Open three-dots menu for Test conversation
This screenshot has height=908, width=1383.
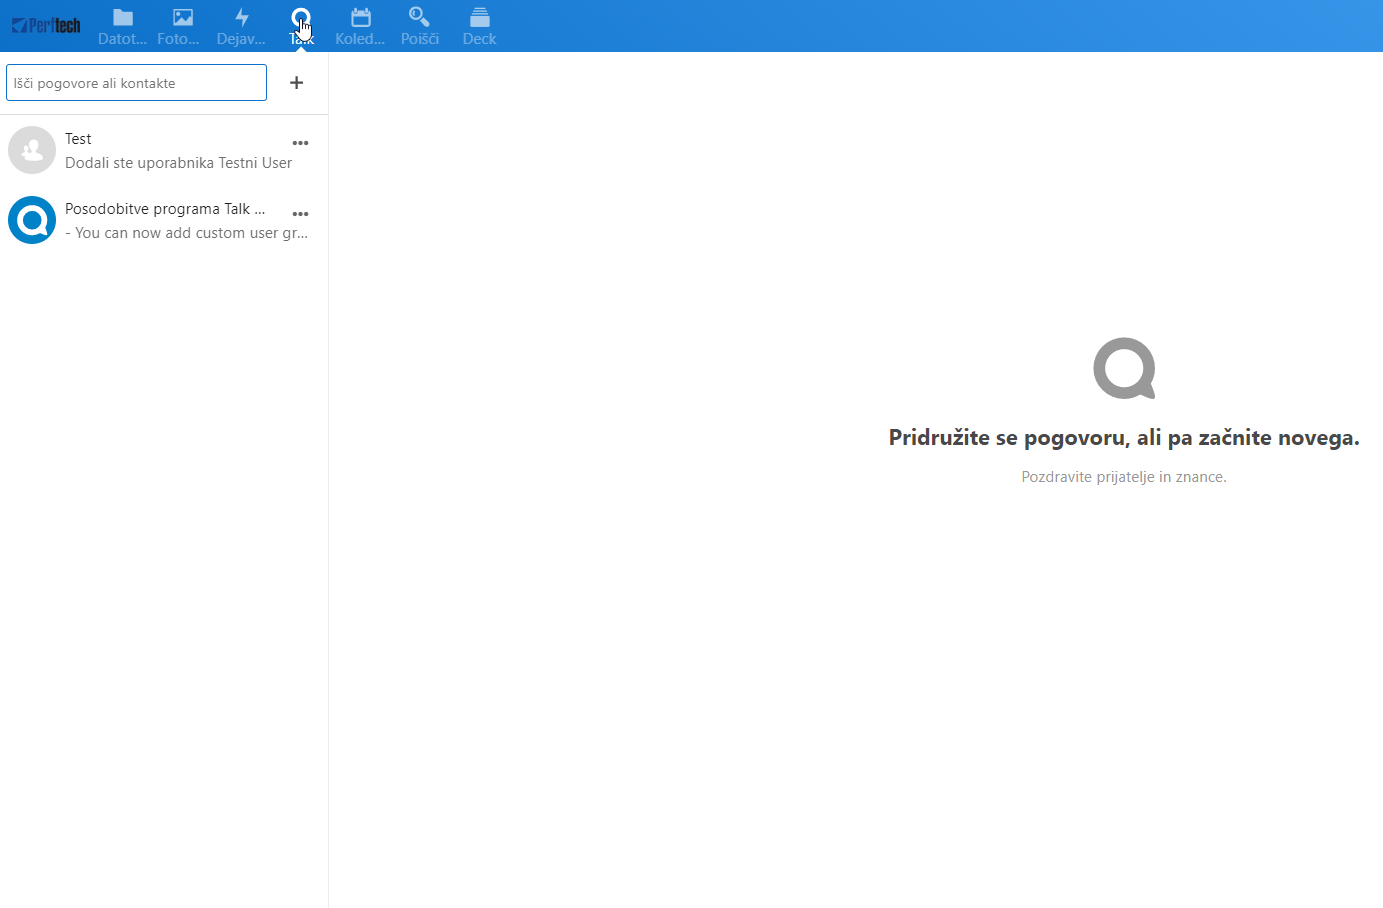pyautogui.click(x=300, y=143)
